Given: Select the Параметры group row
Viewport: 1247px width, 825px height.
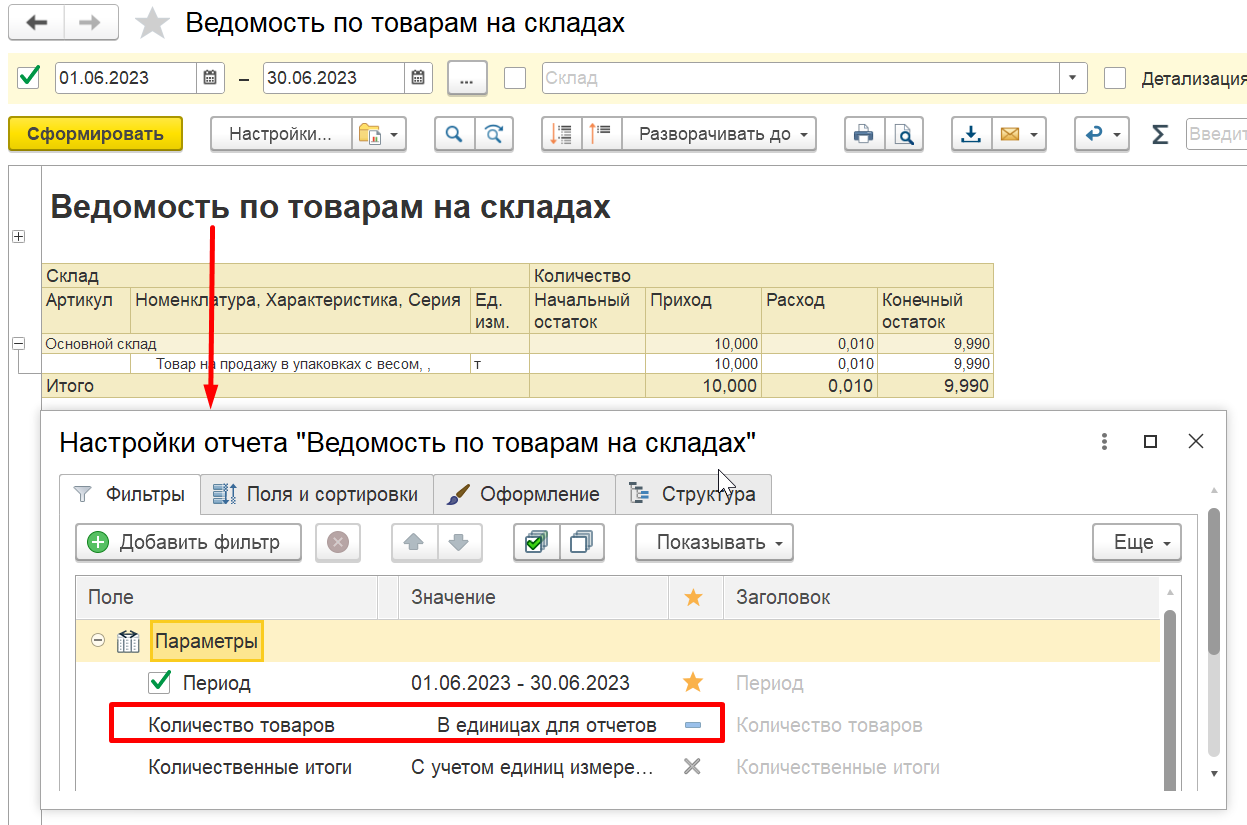Looking at the screenshot, I should (x=618, y=641).
